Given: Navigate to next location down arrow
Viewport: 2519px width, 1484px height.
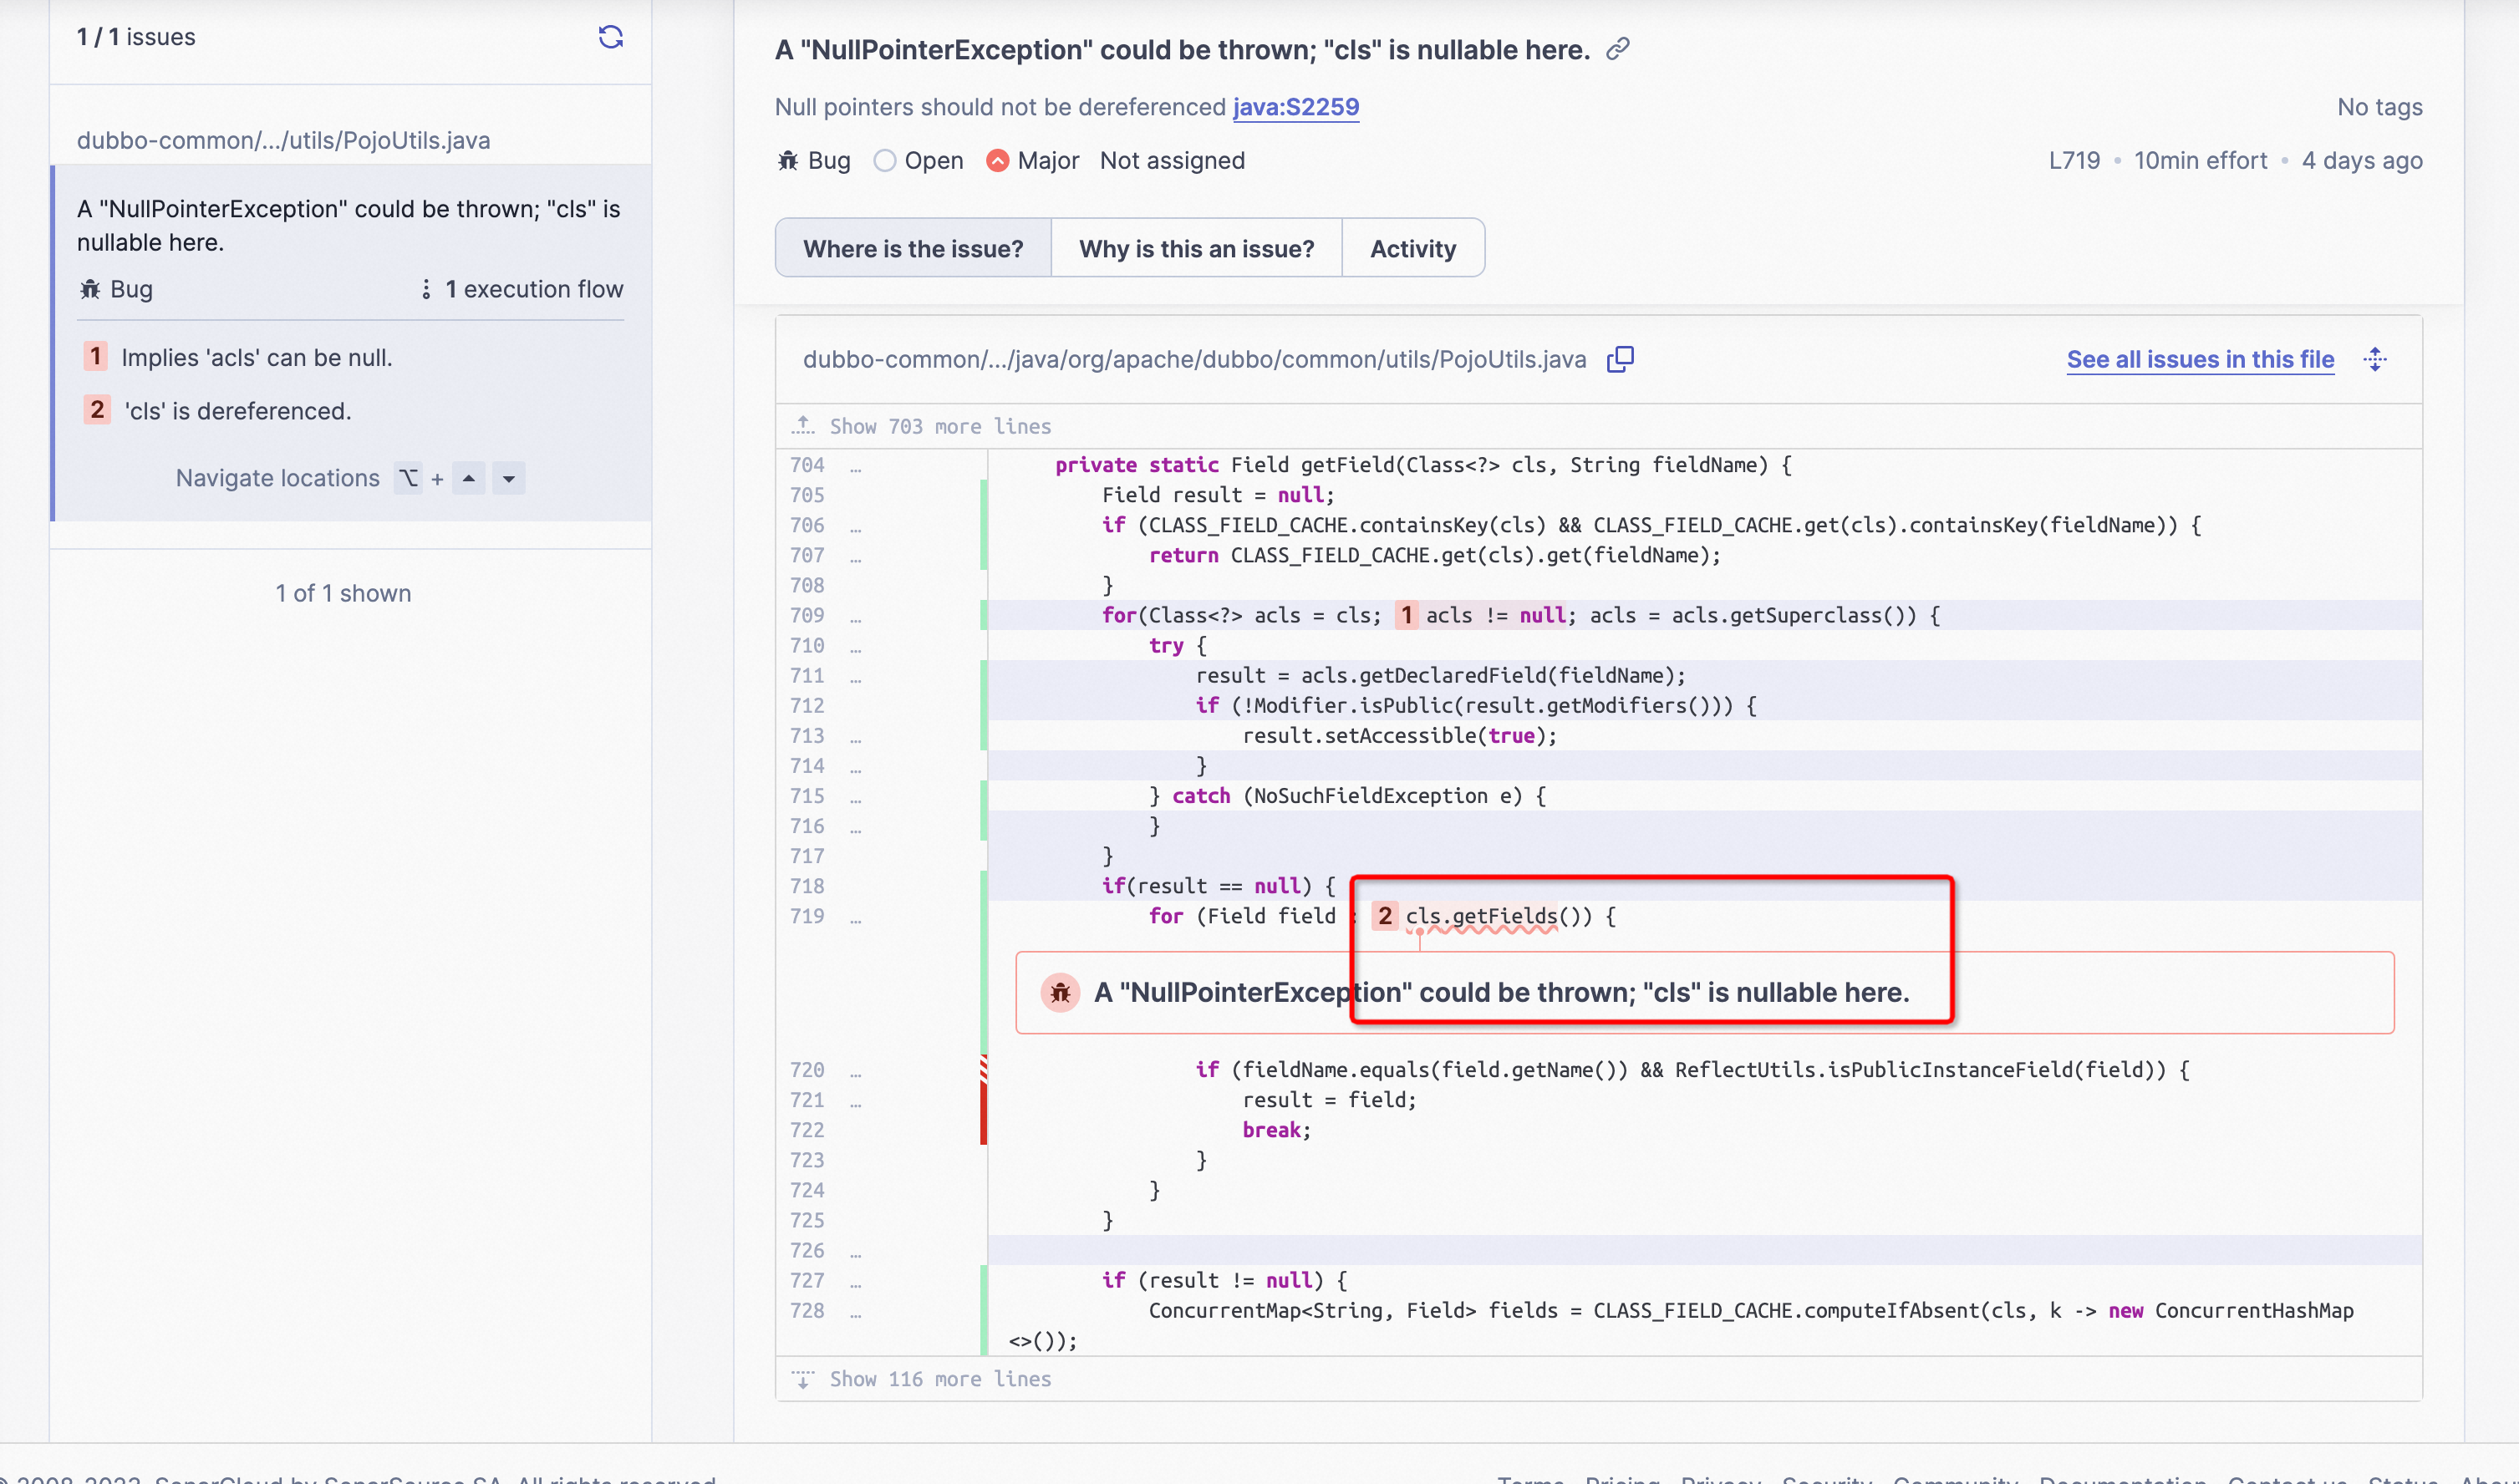Looking at the screenshot, I should tap(508, 478).
